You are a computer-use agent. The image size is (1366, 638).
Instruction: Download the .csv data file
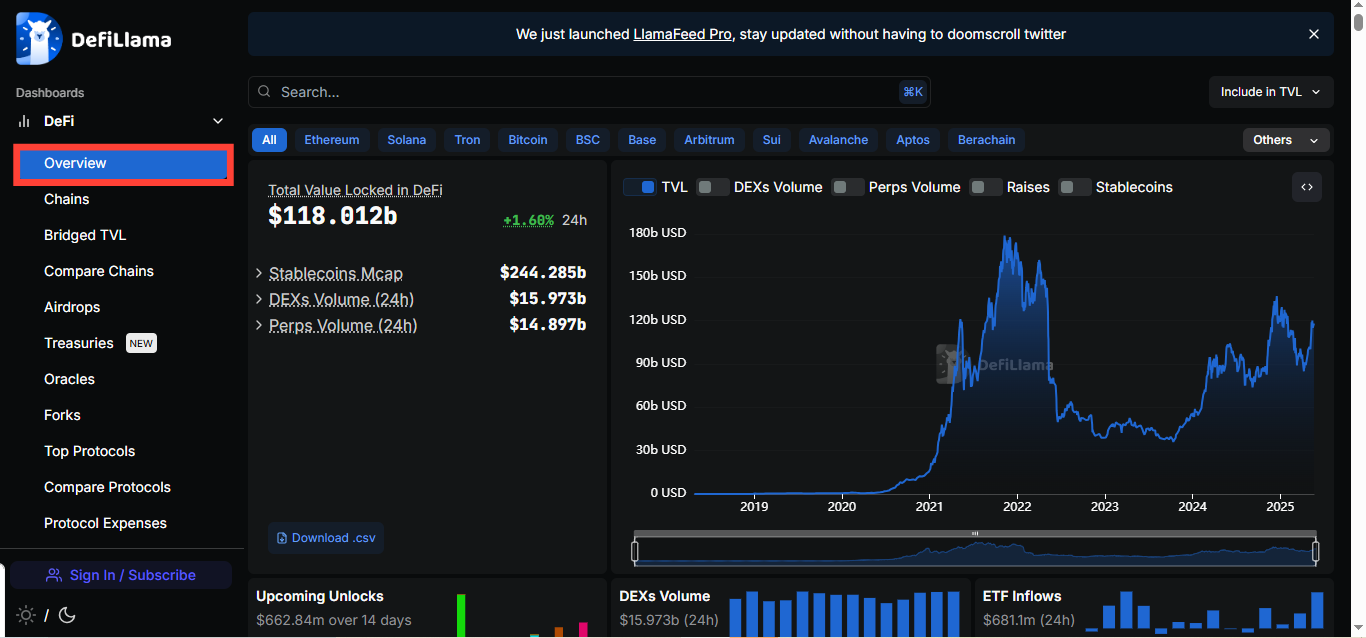click(x=326, y=538)
